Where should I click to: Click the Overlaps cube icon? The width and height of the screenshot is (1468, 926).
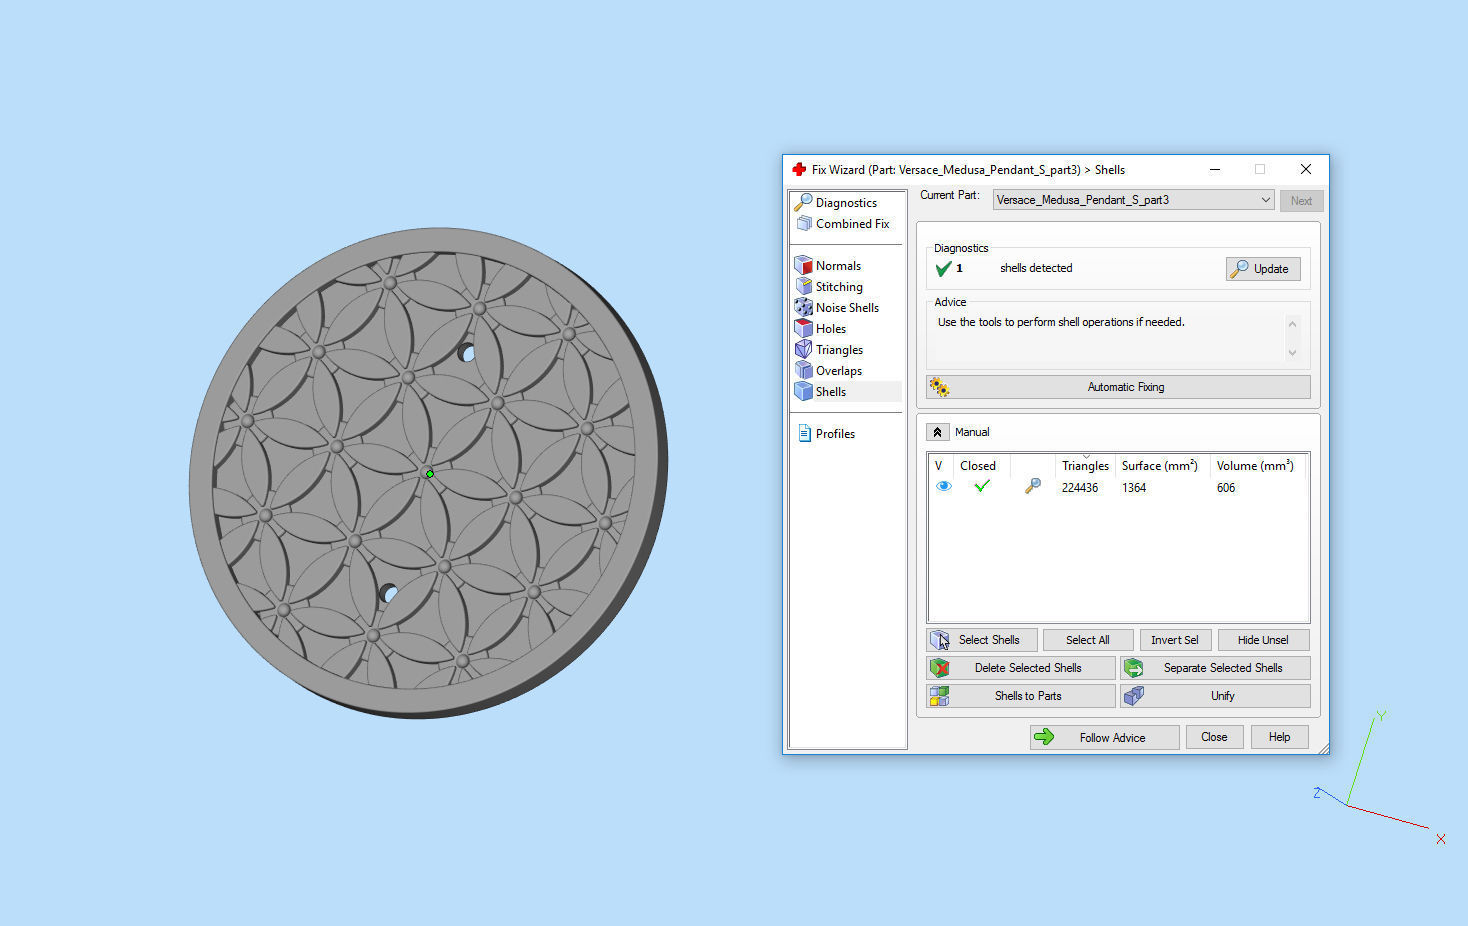tap(803, 371)
